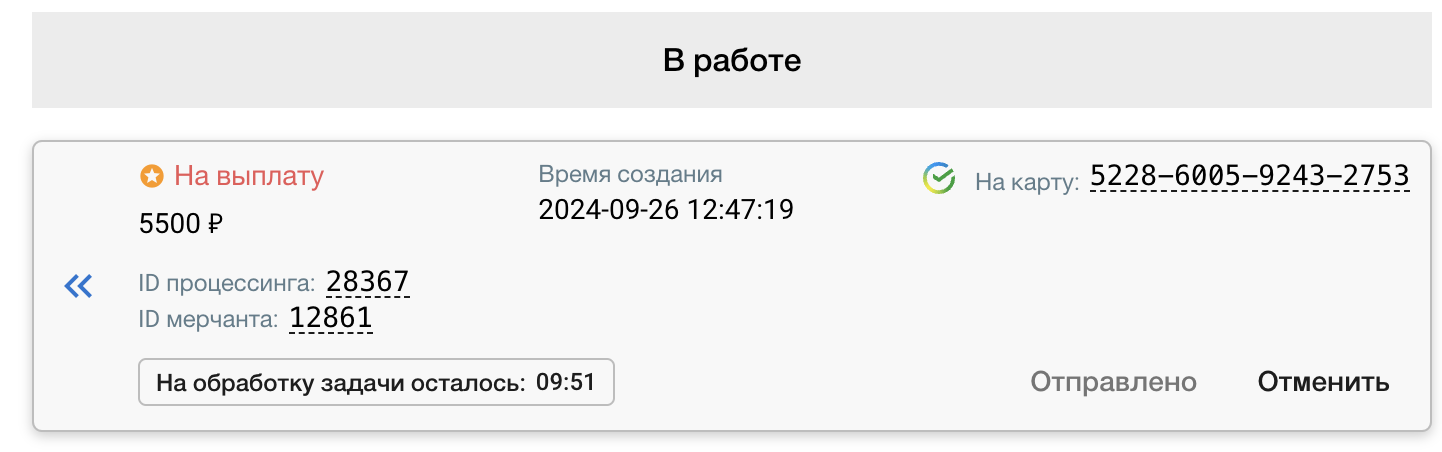Click the "На карту" label
This screenshot has width=1442, height=452.
(x=1027, y=181)
